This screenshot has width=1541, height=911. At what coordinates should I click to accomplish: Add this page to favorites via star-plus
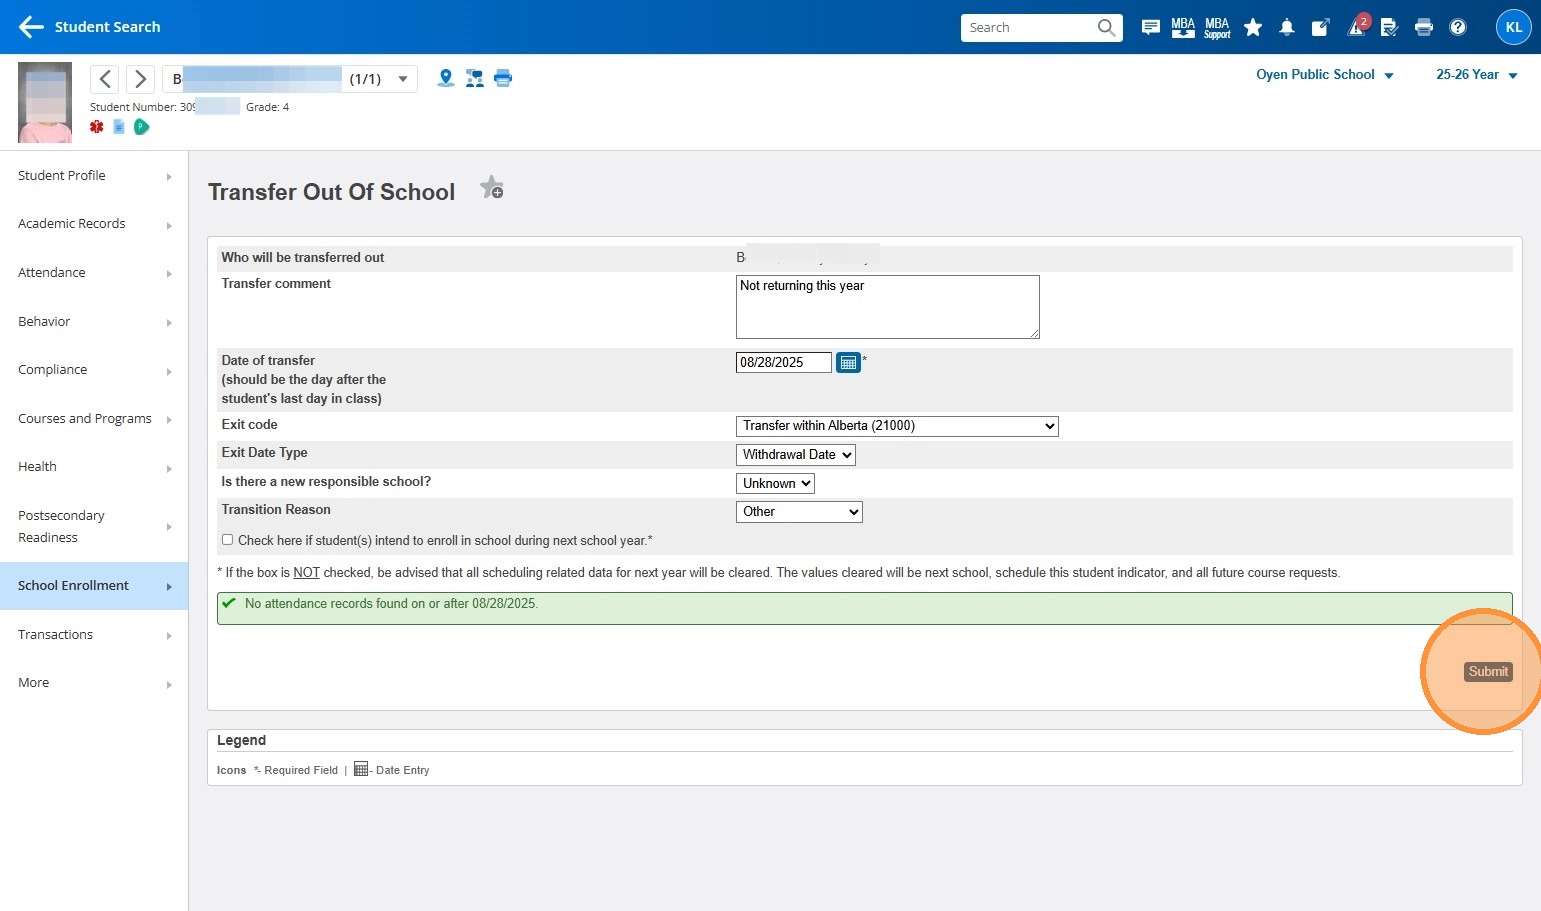(x=491, y=188)
